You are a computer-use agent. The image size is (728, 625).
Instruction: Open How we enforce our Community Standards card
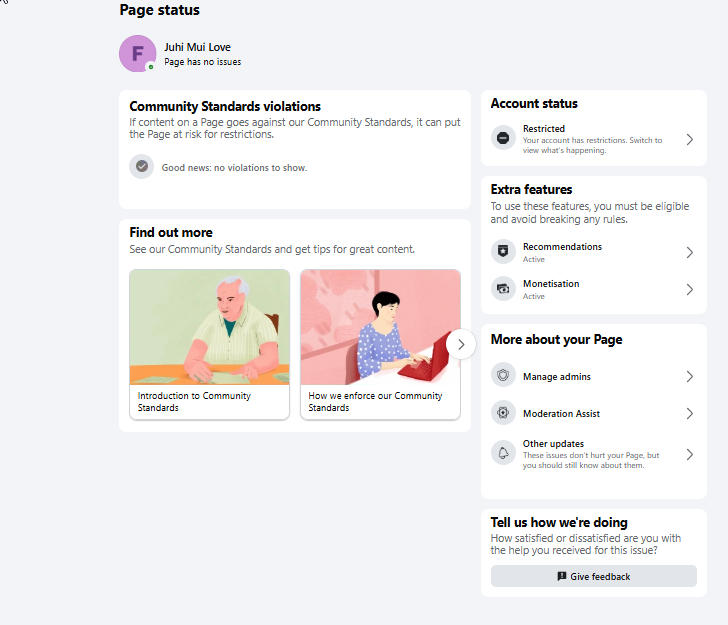click(x=380, y=345)
